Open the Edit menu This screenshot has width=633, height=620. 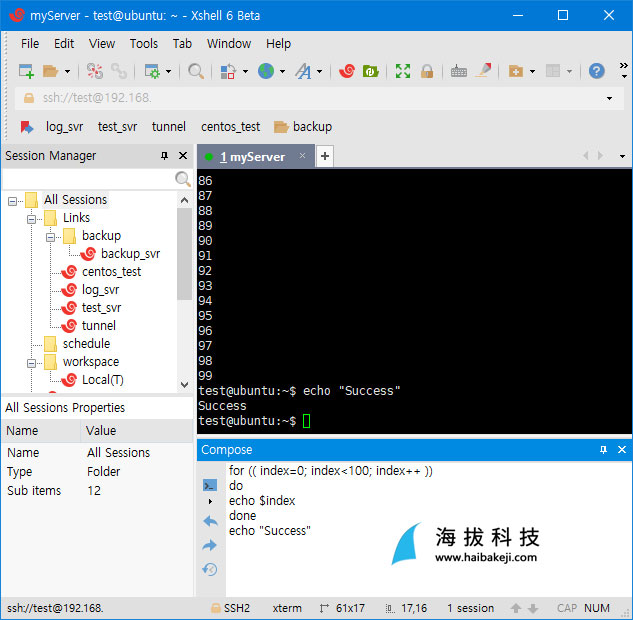click(x=64, y=44)
